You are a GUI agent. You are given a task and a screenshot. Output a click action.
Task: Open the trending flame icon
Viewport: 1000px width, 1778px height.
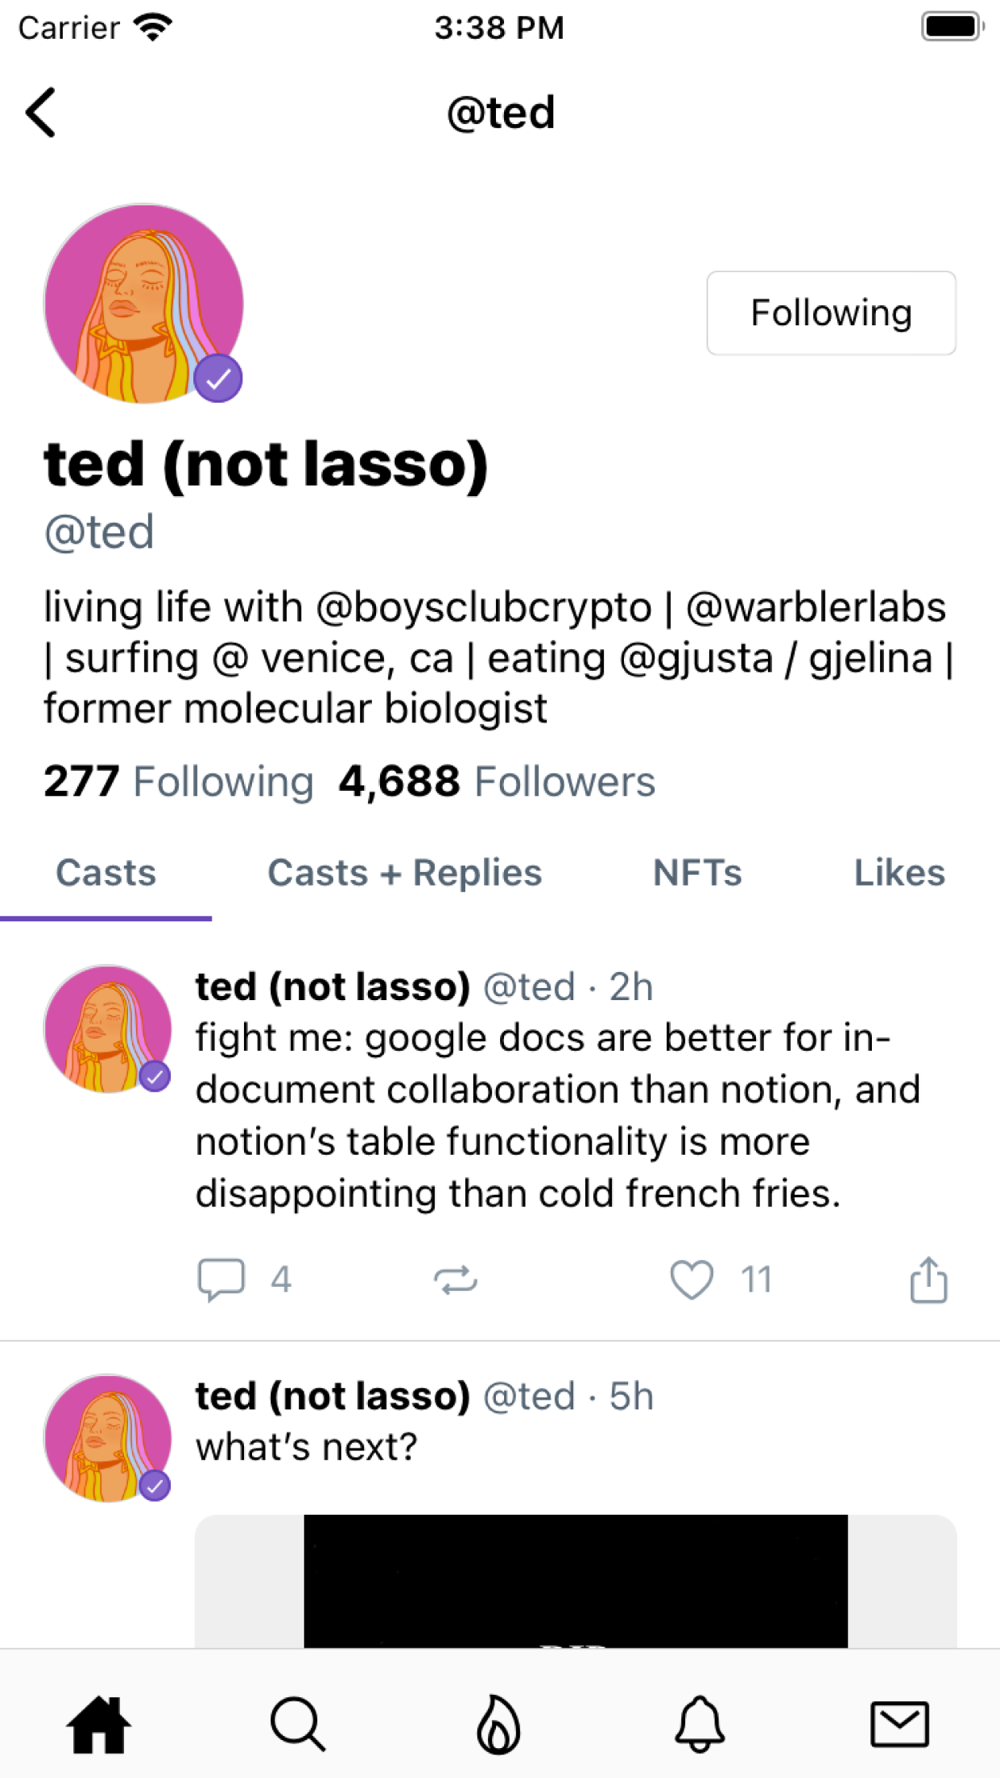tap(498, 1725)
